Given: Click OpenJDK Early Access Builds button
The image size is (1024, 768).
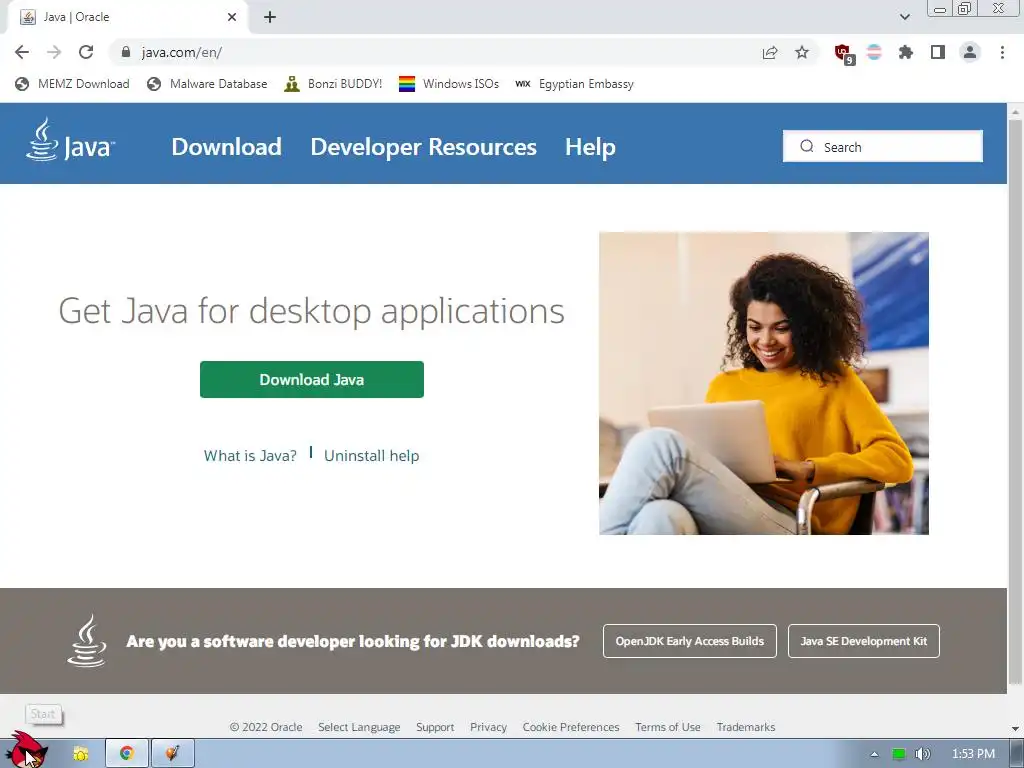Looking at the screenshot, I should (690, 641).
